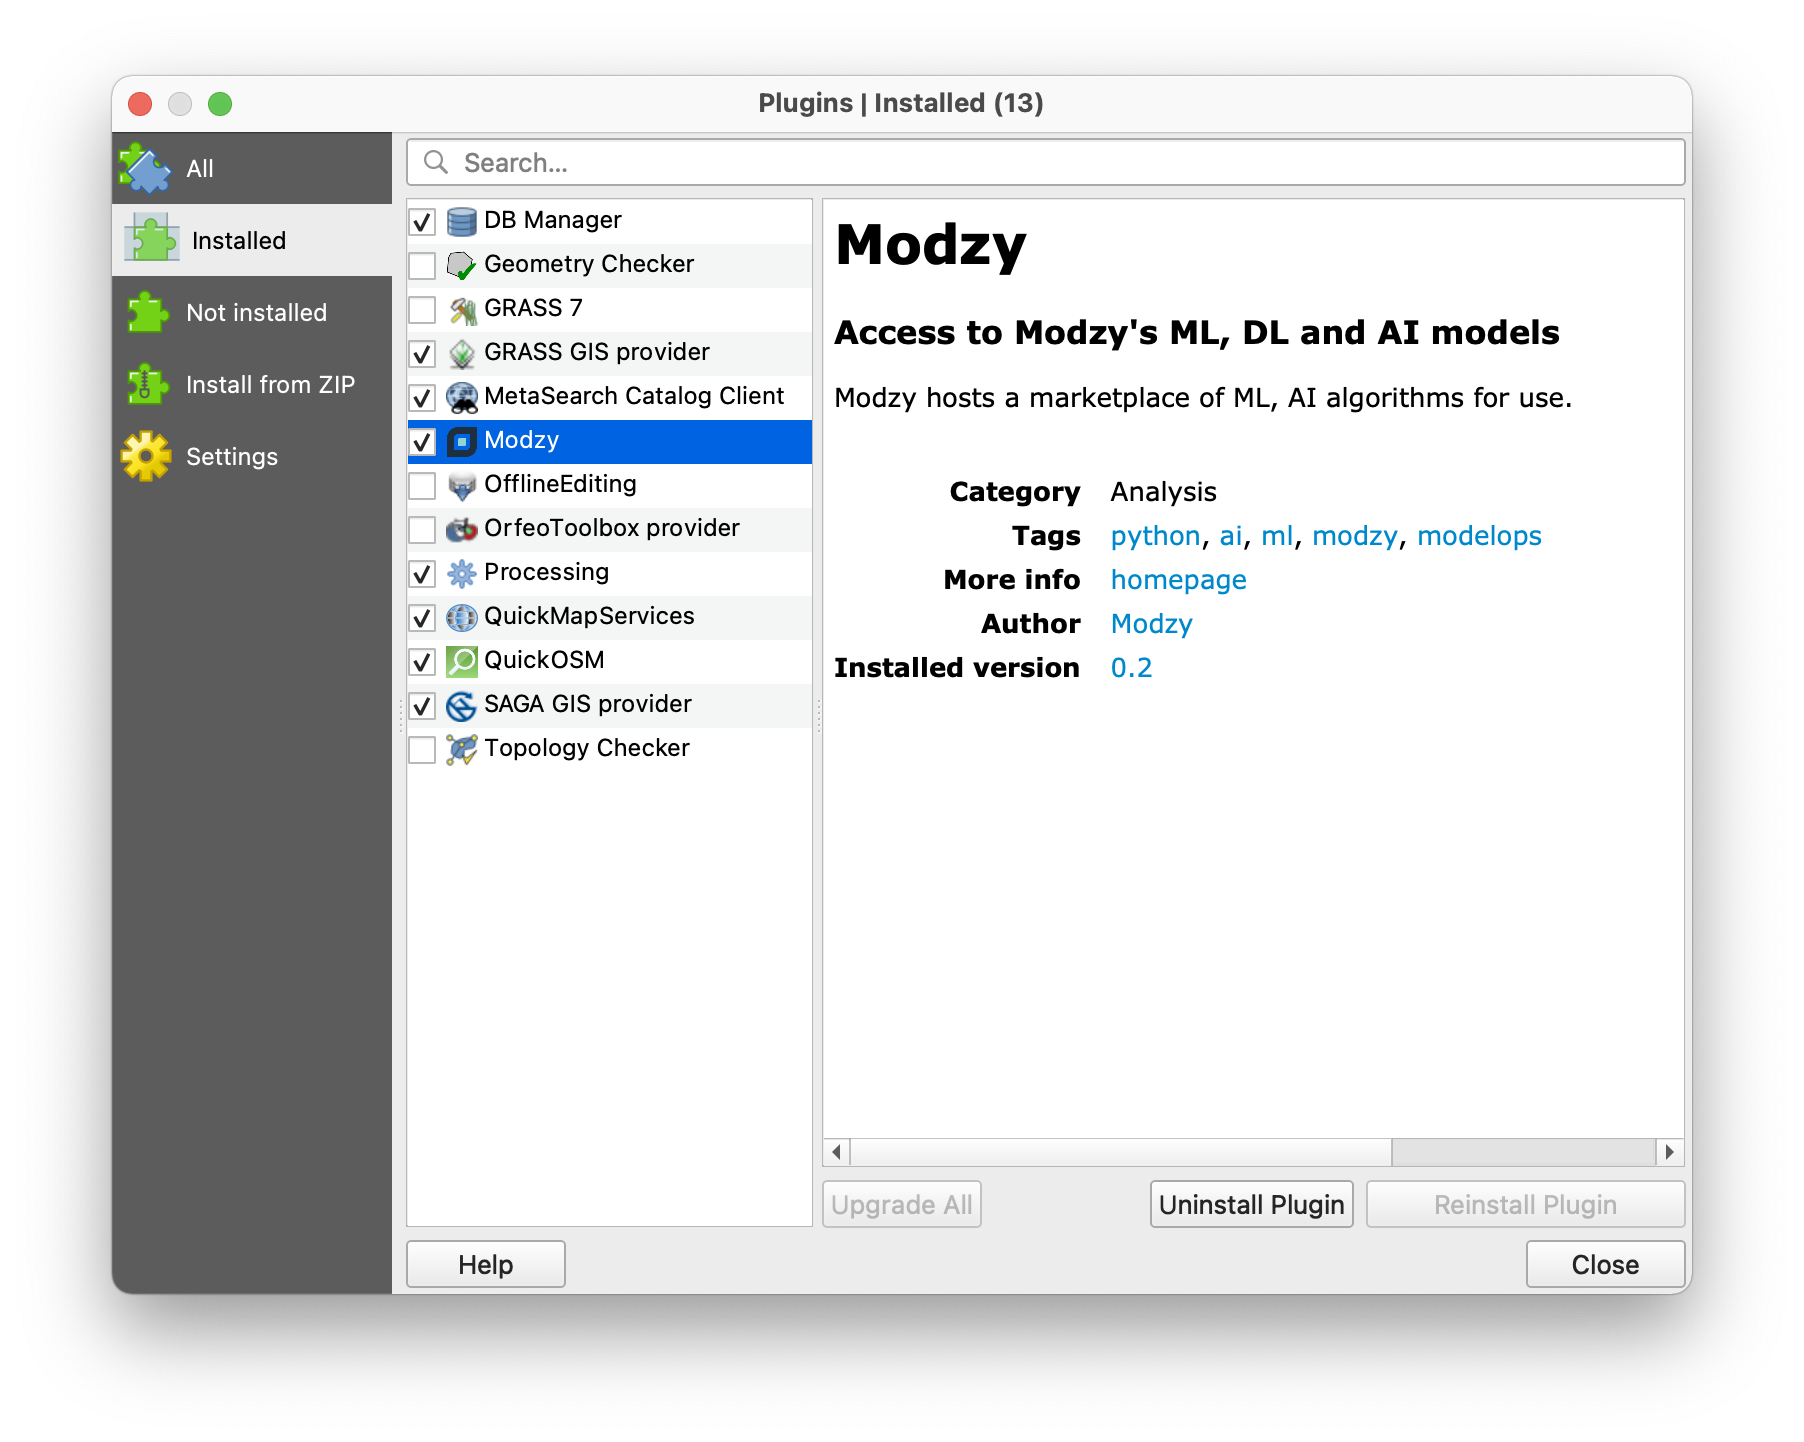1804x1442 pixels.
Task: Select the SAGA GIS provider row
Action: coord(610,704)
